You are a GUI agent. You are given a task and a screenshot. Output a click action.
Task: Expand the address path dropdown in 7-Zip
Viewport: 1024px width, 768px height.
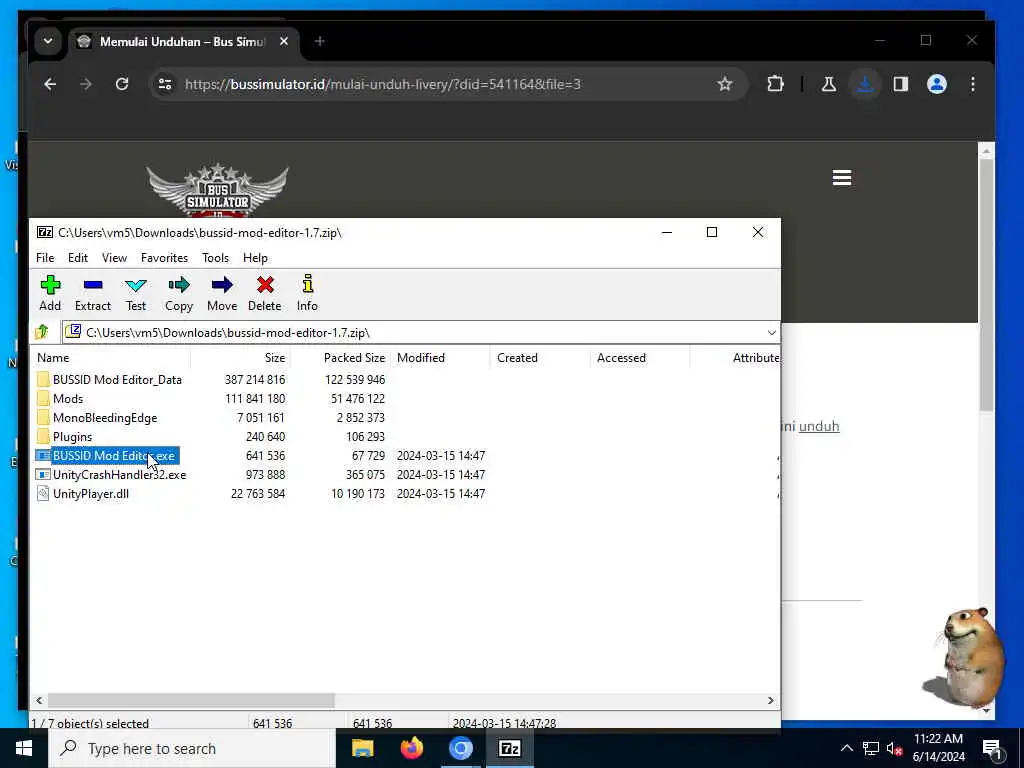771,332
